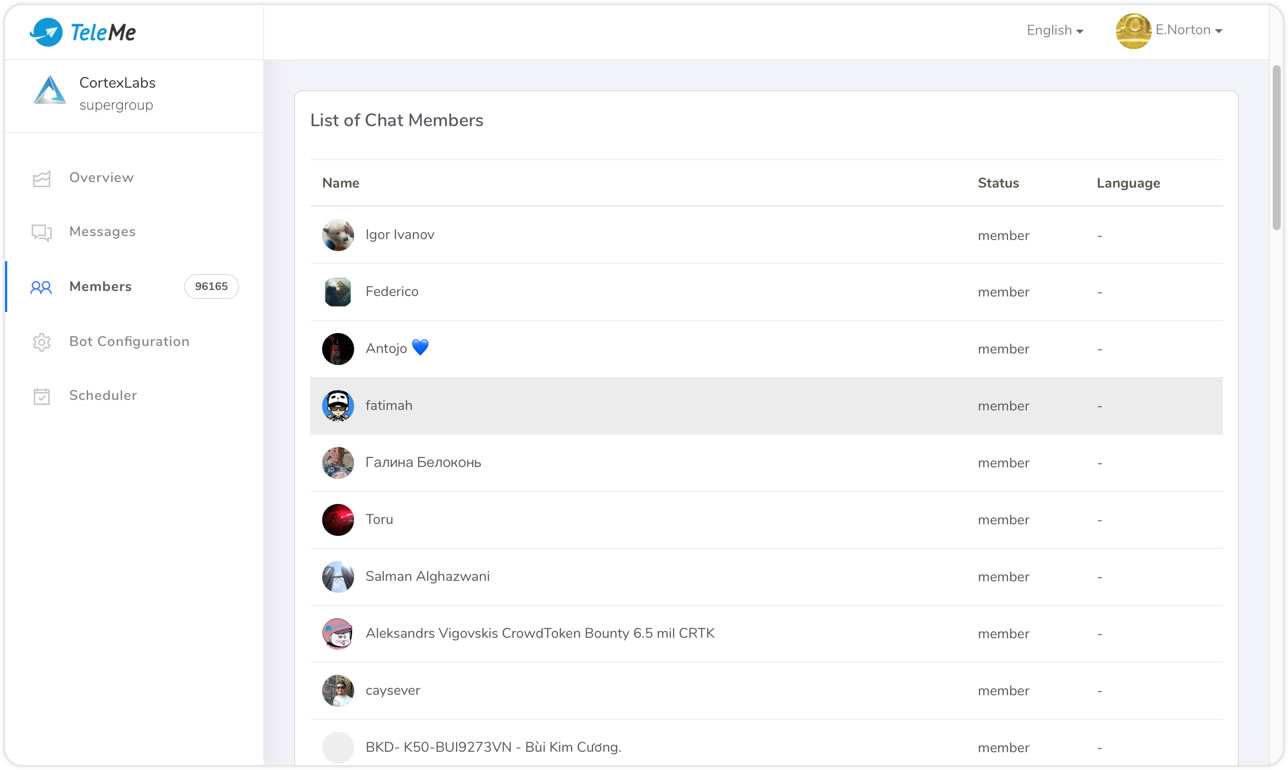1288x770 pixels.
Task: Click the Overview chart icon
Action: [x=41, y=179]
